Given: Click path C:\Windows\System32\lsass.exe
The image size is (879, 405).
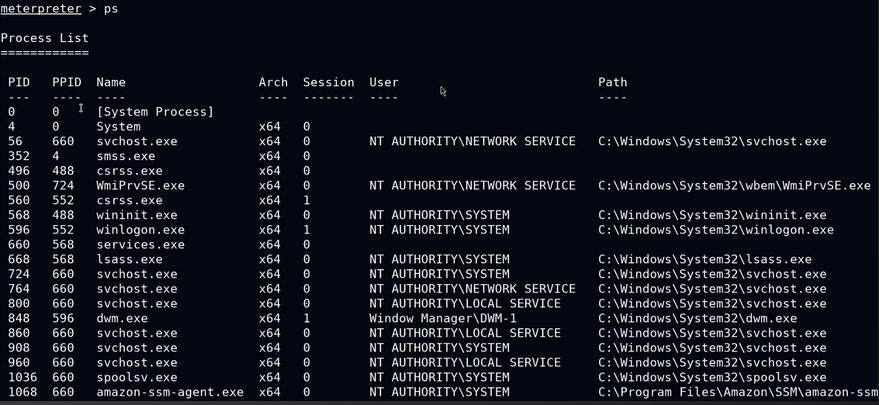Looking at the screenshot, I should pyautogui.click(x=705, y=259).
